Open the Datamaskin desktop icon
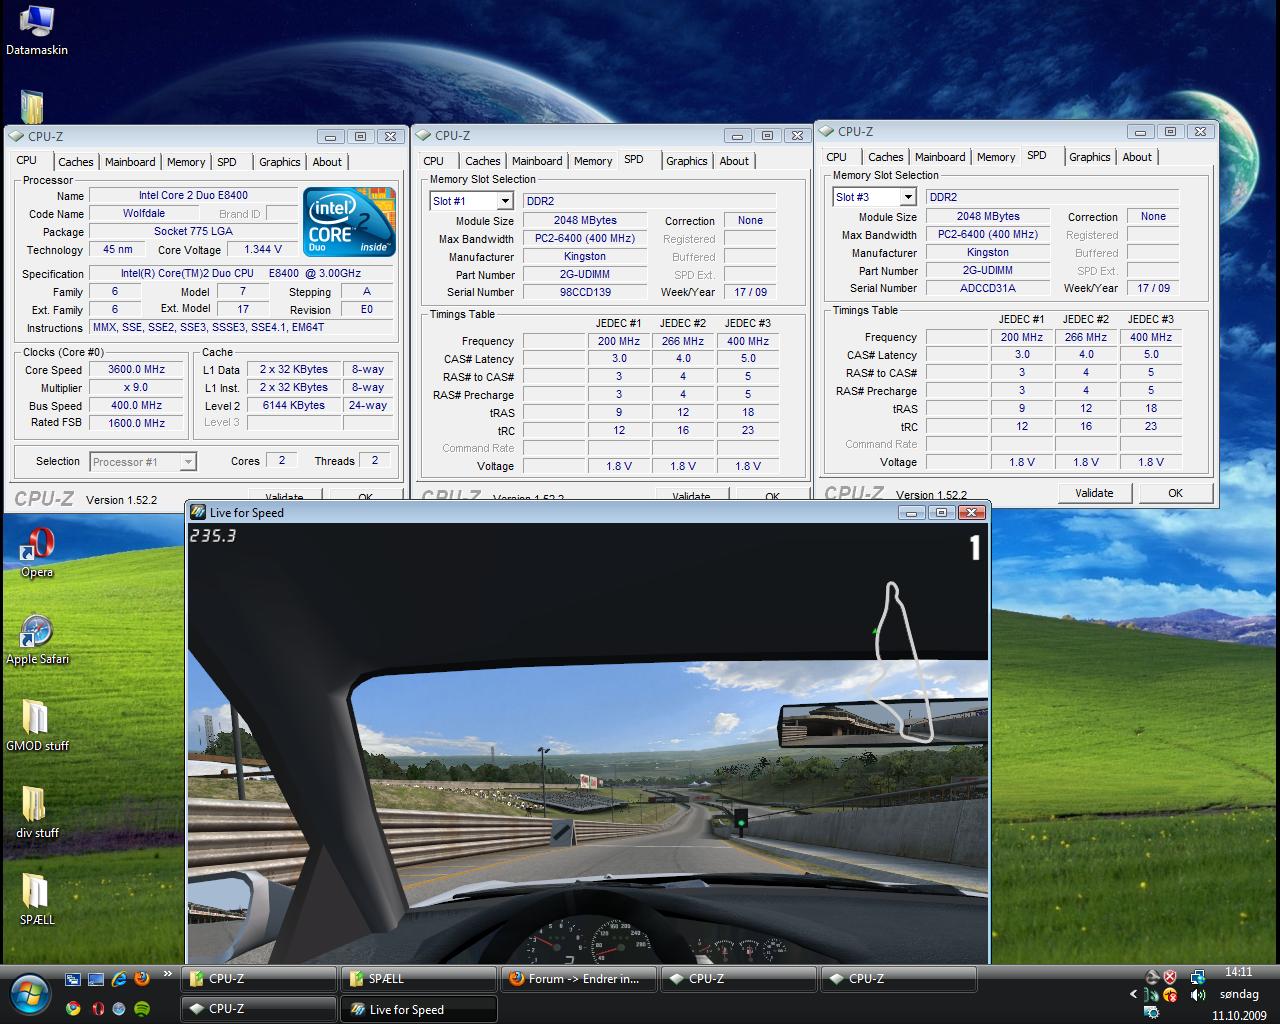The height and width of the screenshot is (1024, 1280). coord(36,30)
